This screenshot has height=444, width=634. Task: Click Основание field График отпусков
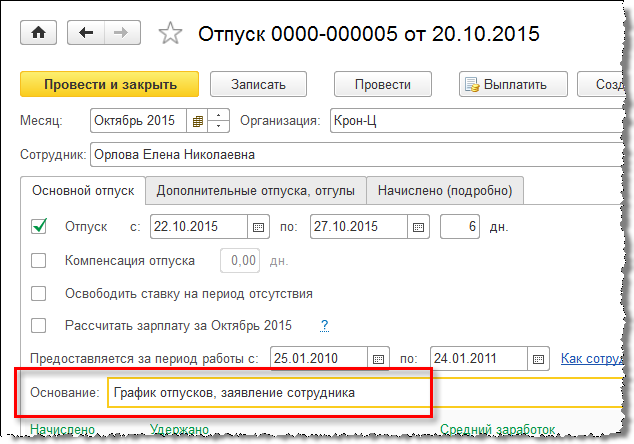click(366, 393)
